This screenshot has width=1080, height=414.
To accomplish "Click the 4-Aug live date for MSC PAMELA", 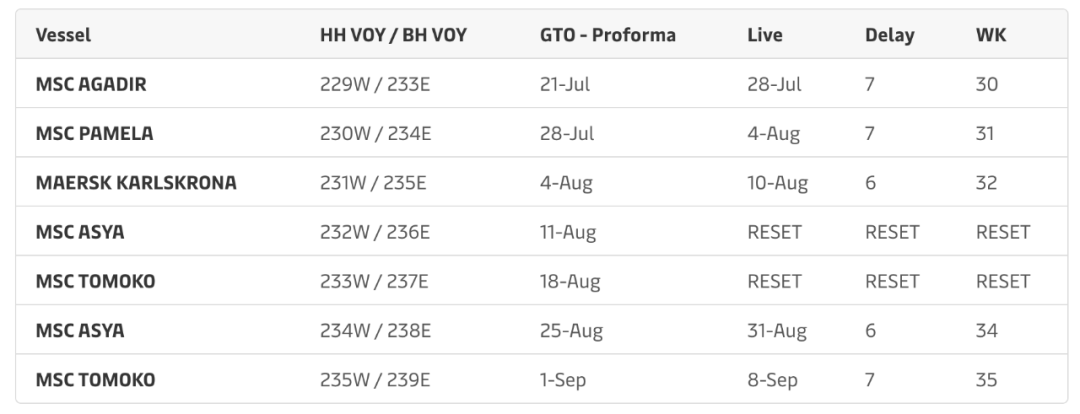I will tap(773, 133).
